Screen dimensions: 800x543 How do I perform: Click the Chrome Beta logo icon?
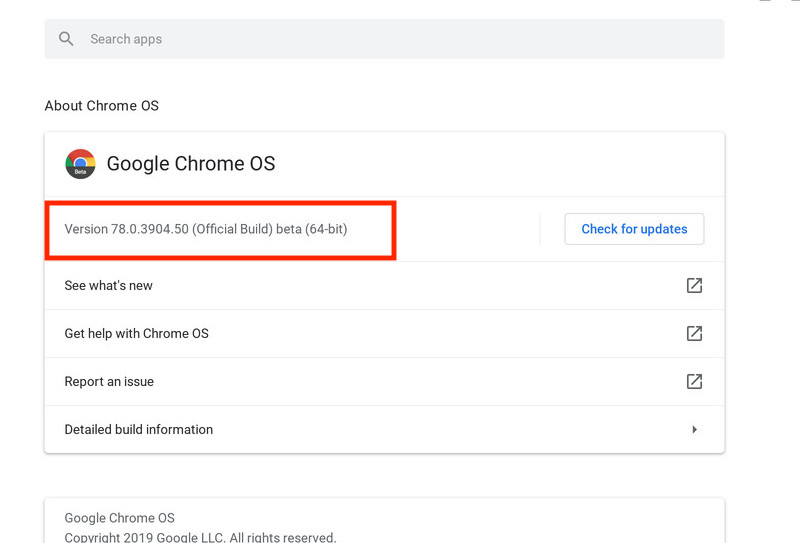pos(80,164)
